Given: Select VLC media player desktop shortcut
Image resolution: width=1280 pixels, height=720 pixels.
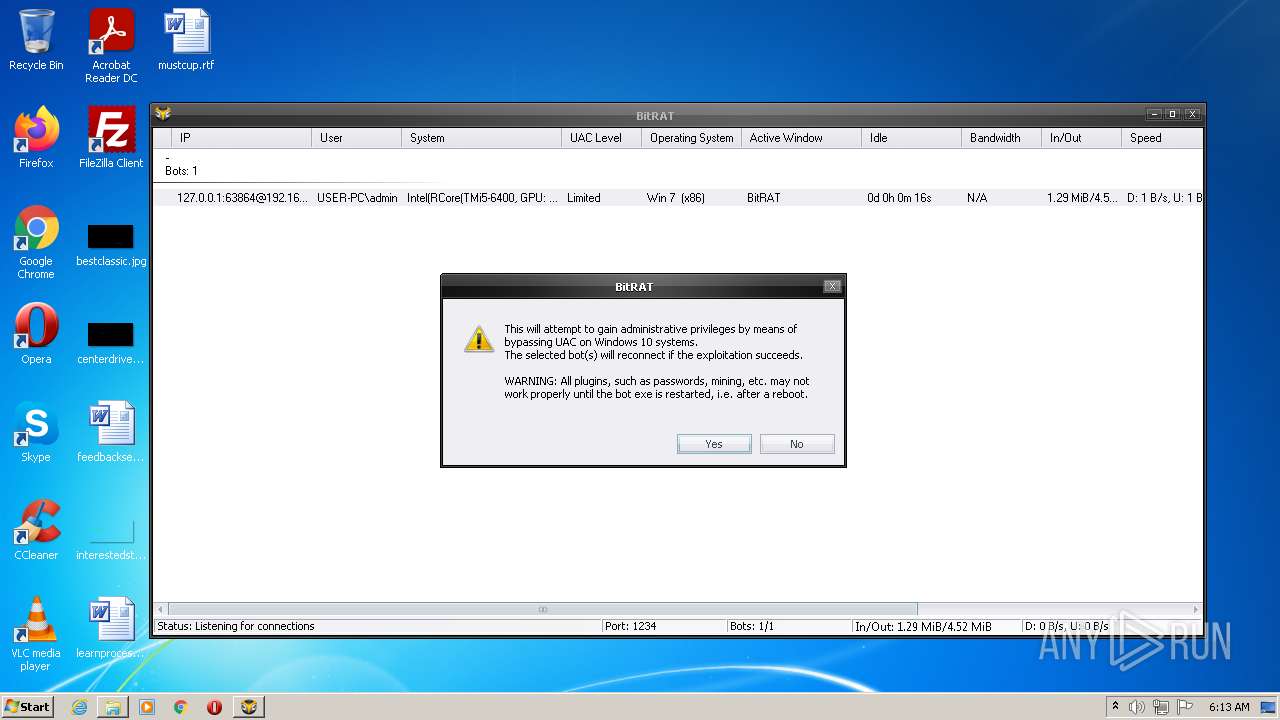Looking at the screenshot, I should (36, 634).
